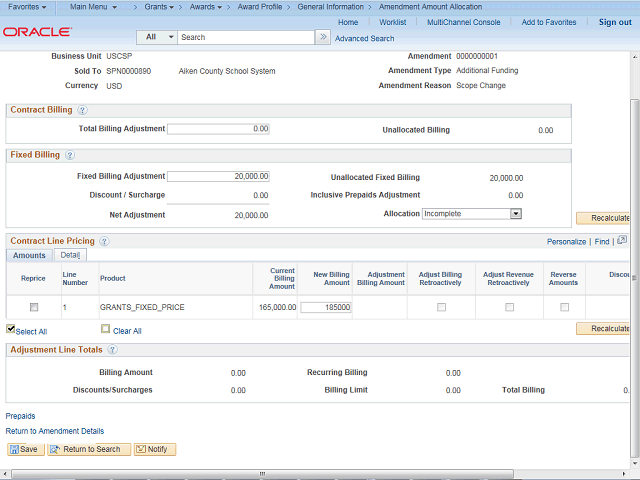
Task: Click the search go arrows button
Action: (322, 37)
